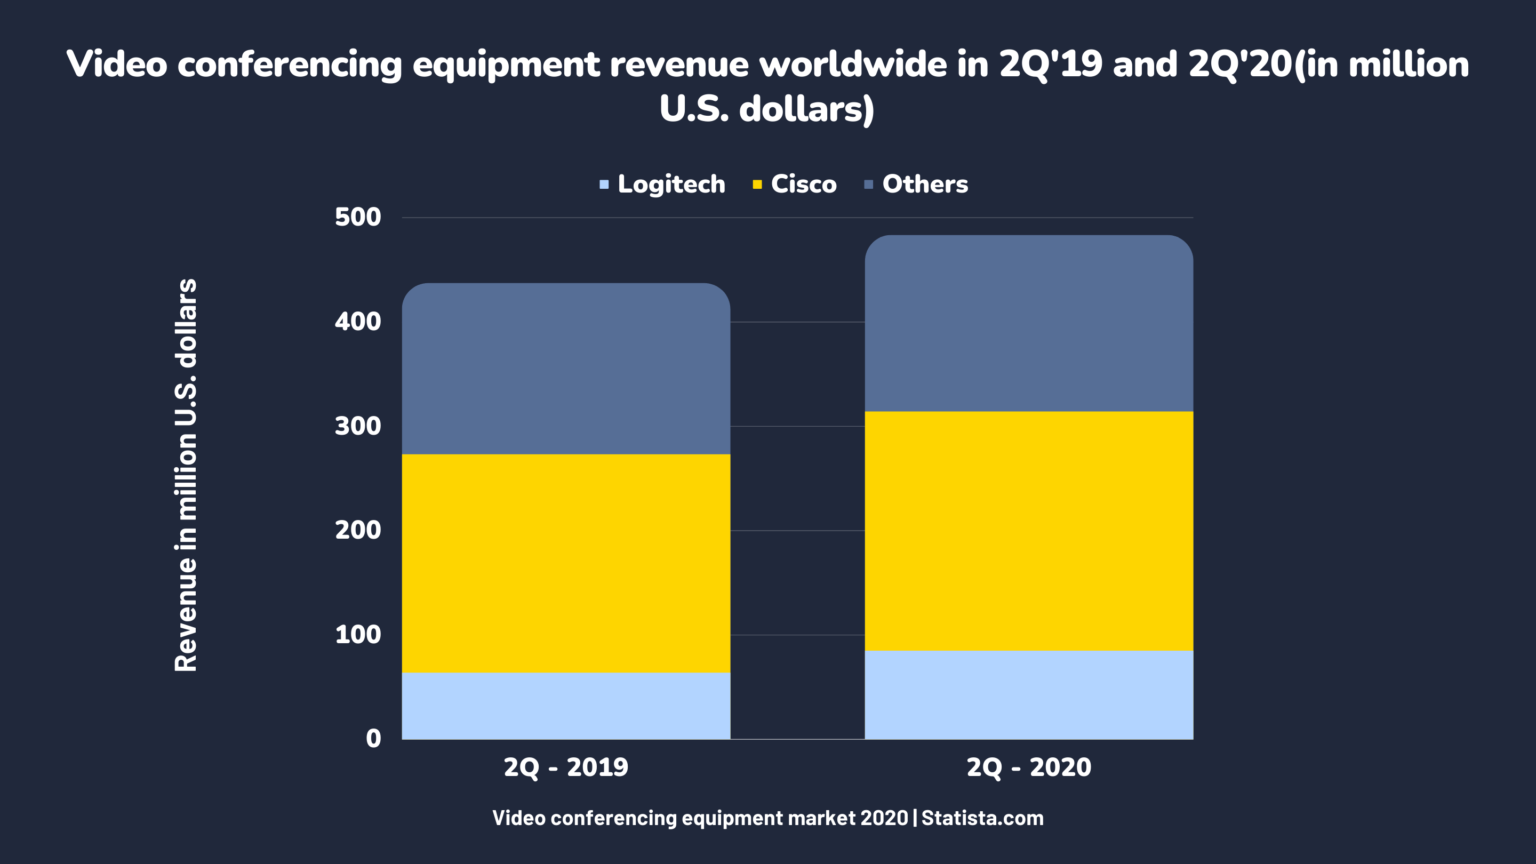Select the 2Q - 2019 axis label
This screenshot has height=864, width=1536.
pyautogui.click(x=565, y=767)
